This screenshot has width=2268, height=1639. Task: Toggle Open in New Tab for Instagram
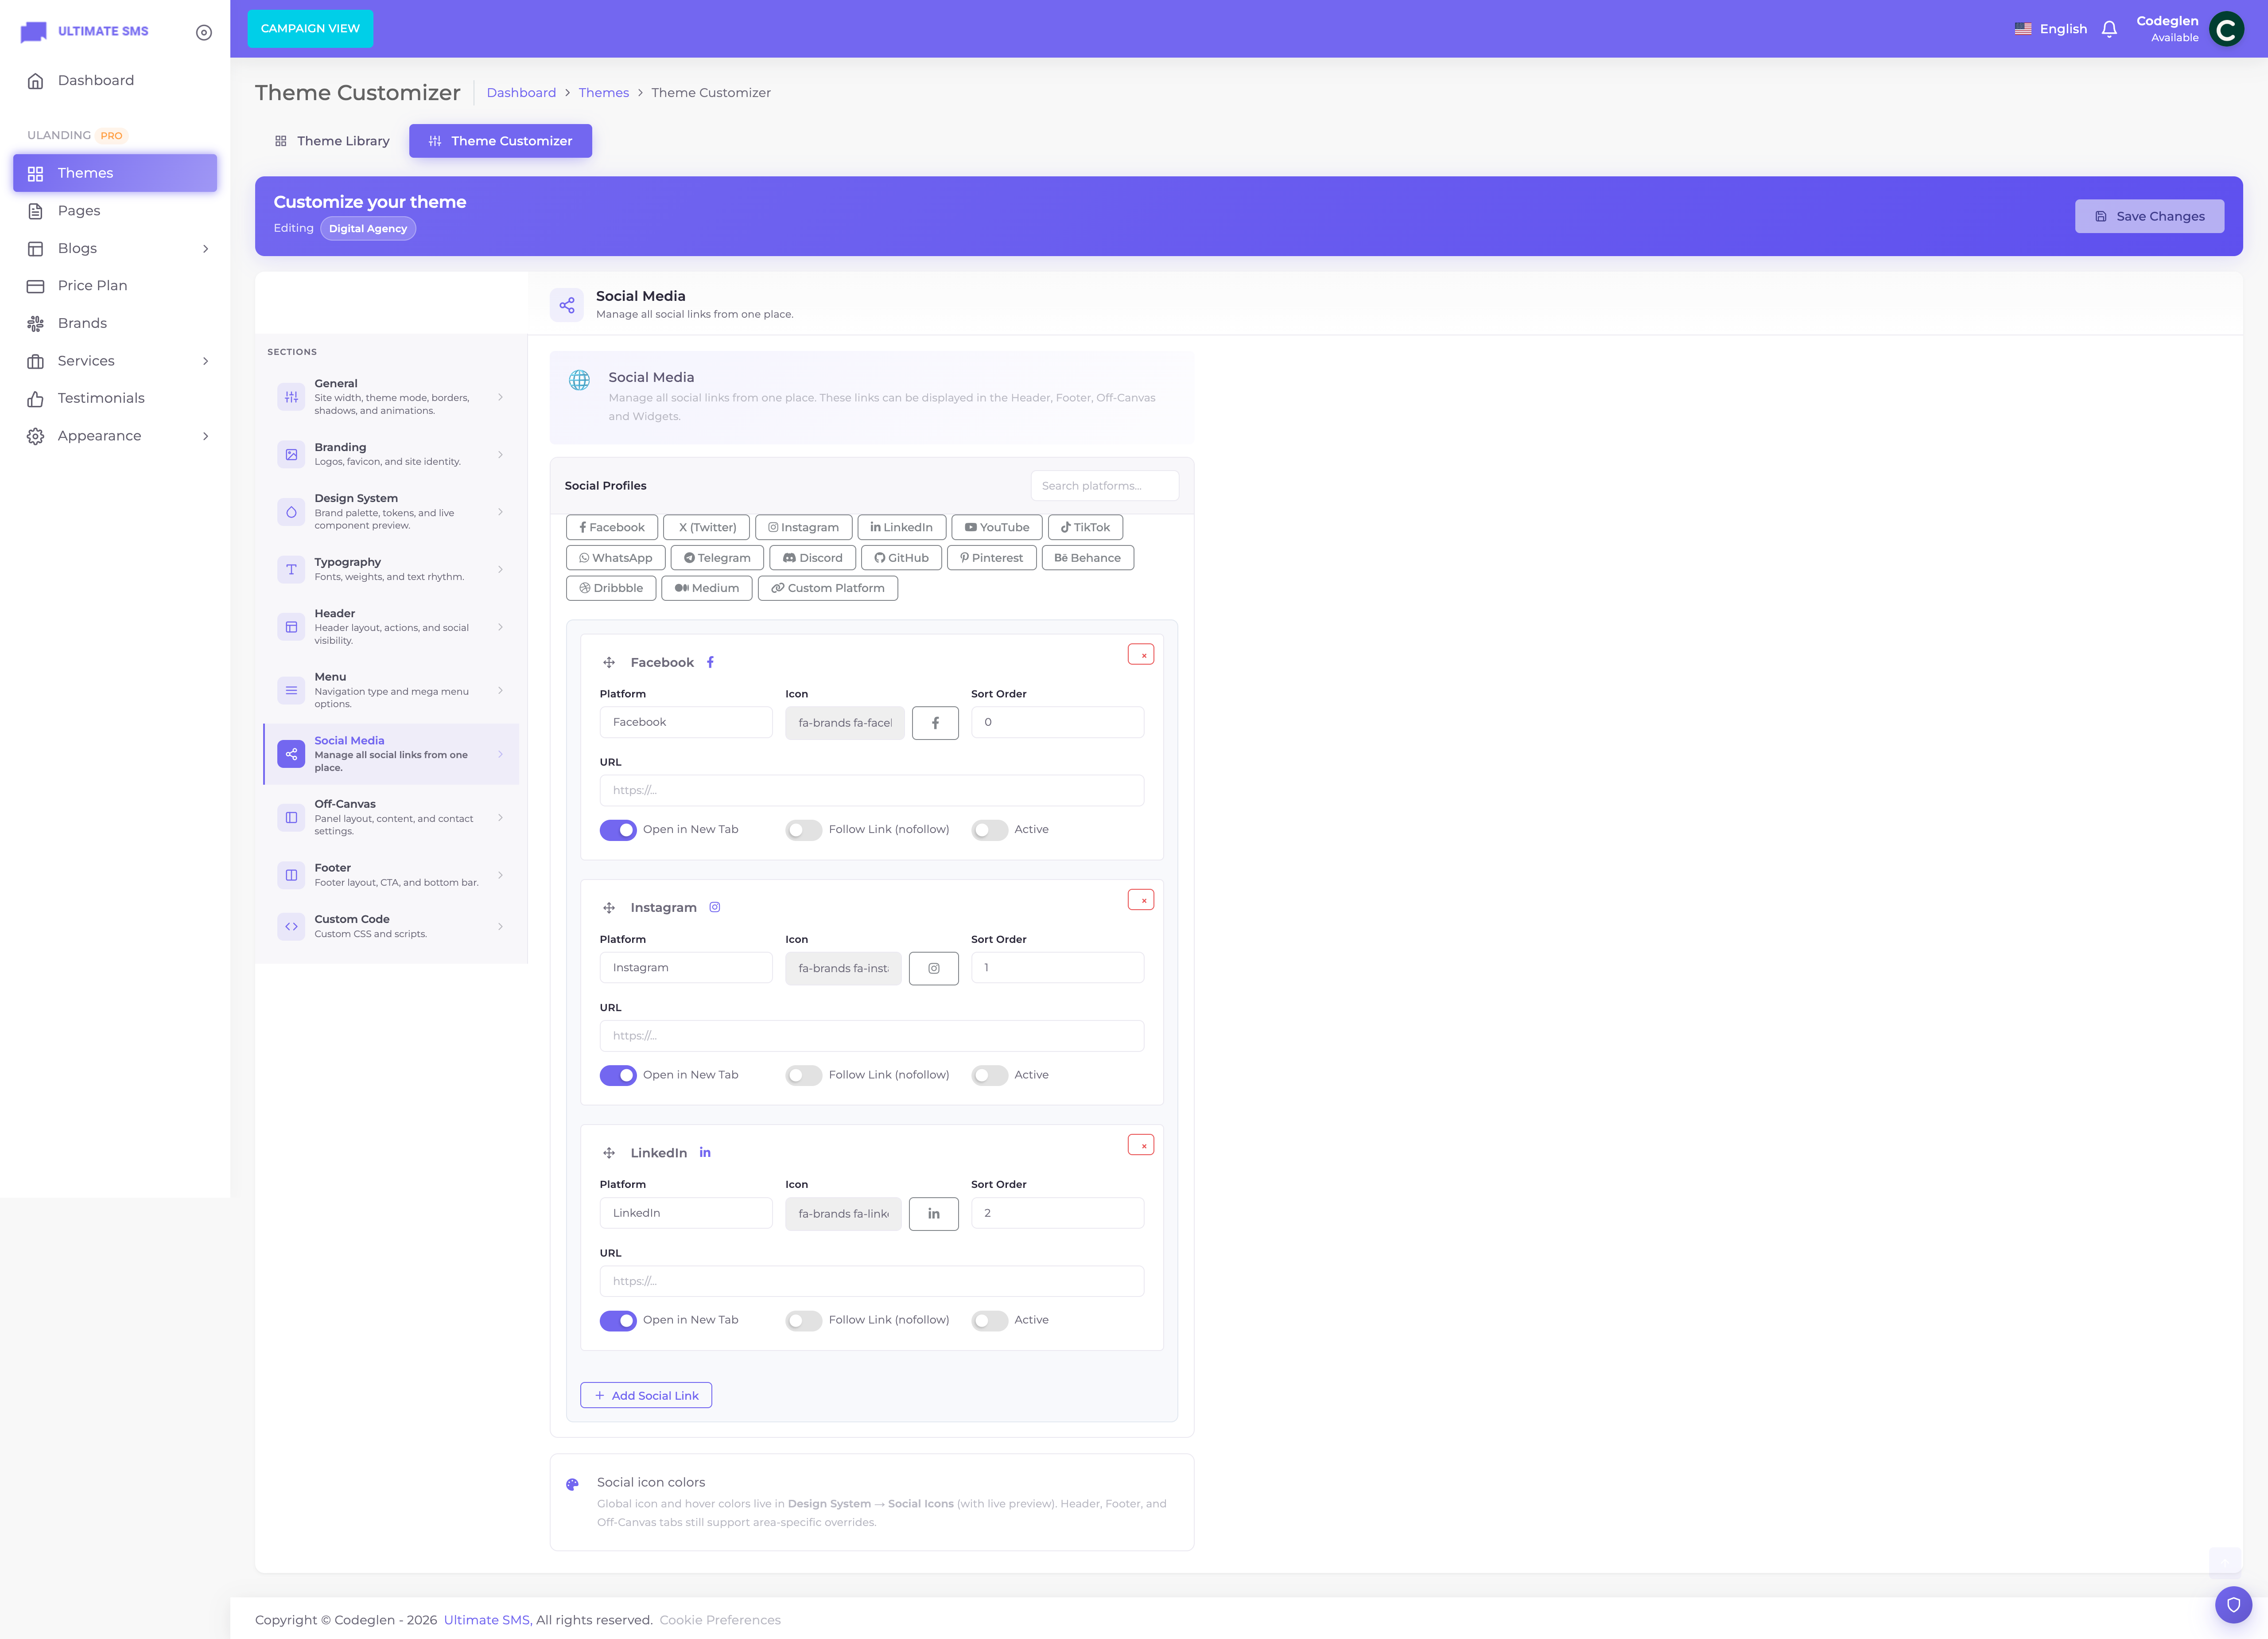tap(618, 1075)
